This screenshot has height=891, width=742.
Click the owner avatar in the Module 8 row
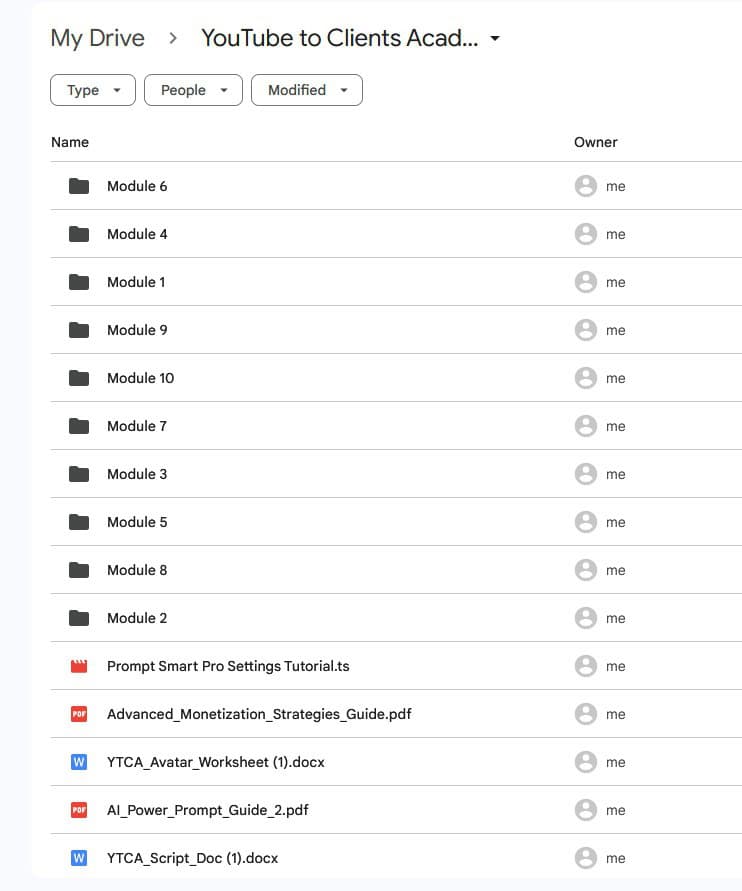coord(585,570)
